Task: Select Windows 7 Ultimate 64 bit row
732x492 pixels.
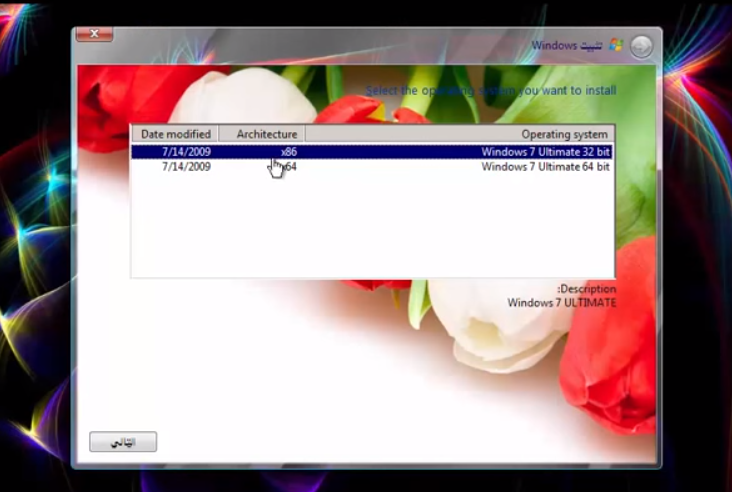Action: 372,167
